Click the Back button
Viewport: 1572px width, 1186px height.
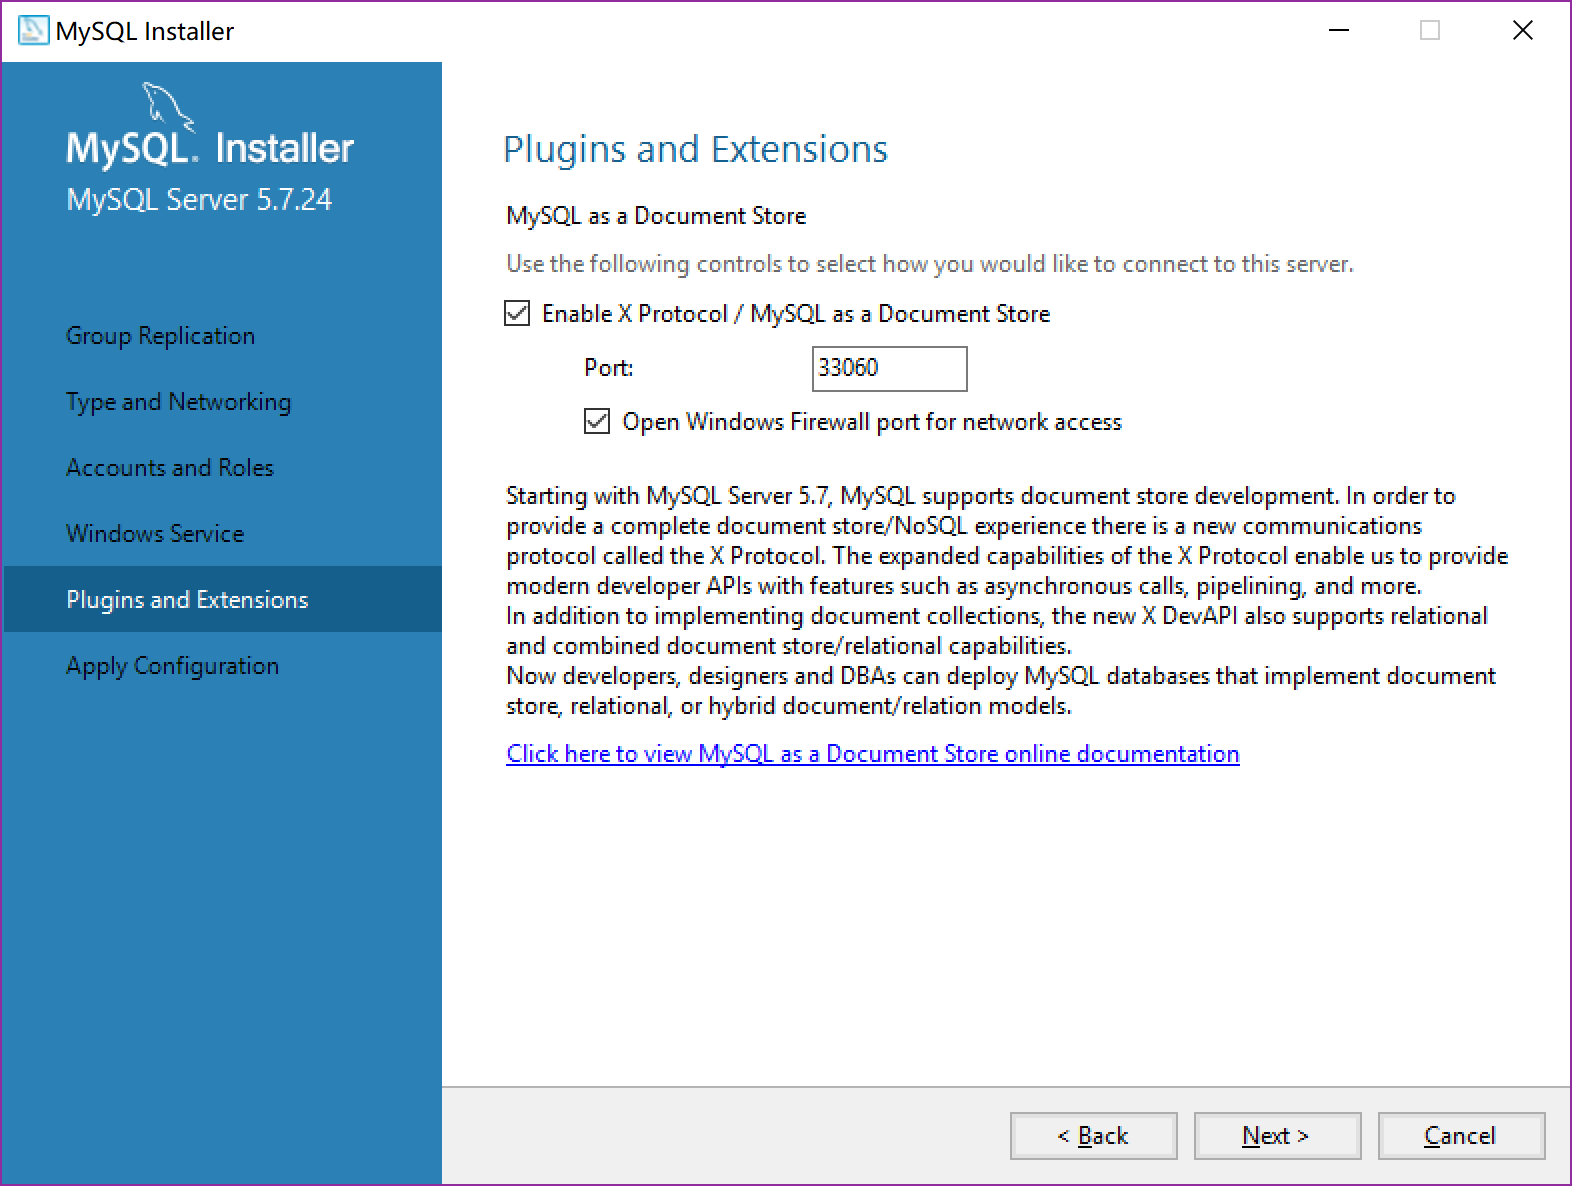click(1093, 1136)
